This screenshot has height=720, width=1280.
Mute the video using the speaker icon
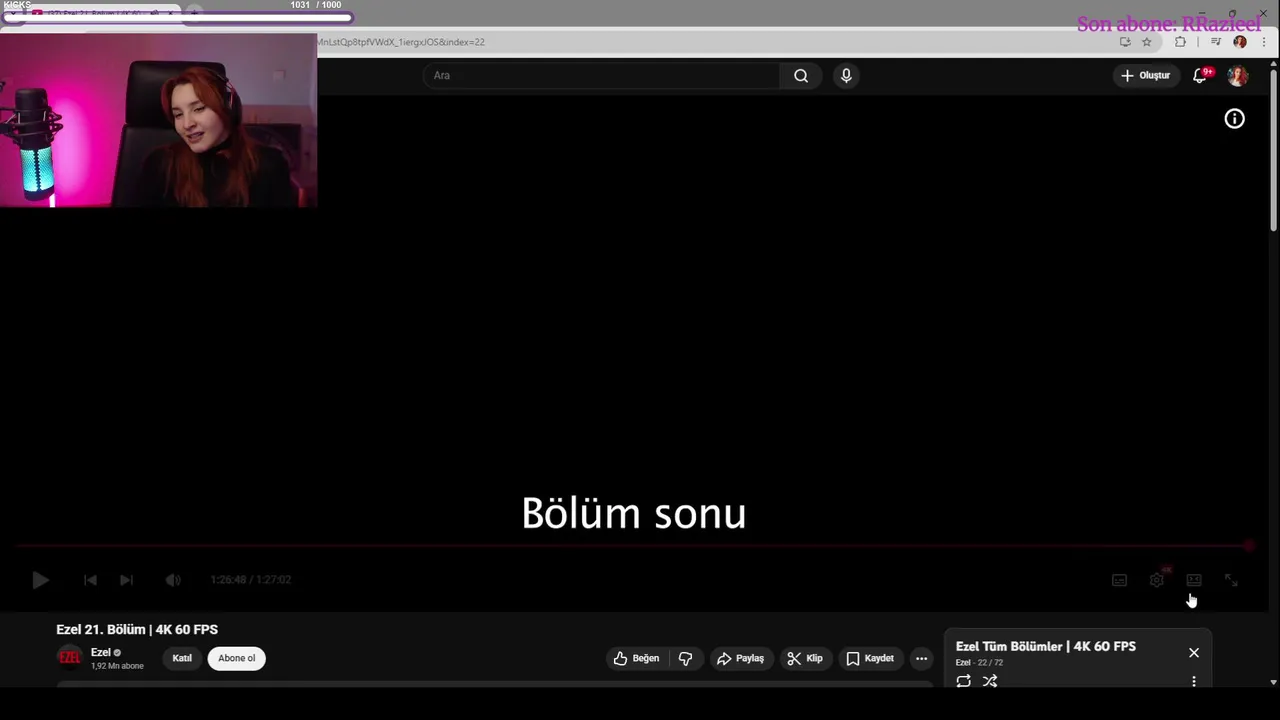click(x=173, y=580)
